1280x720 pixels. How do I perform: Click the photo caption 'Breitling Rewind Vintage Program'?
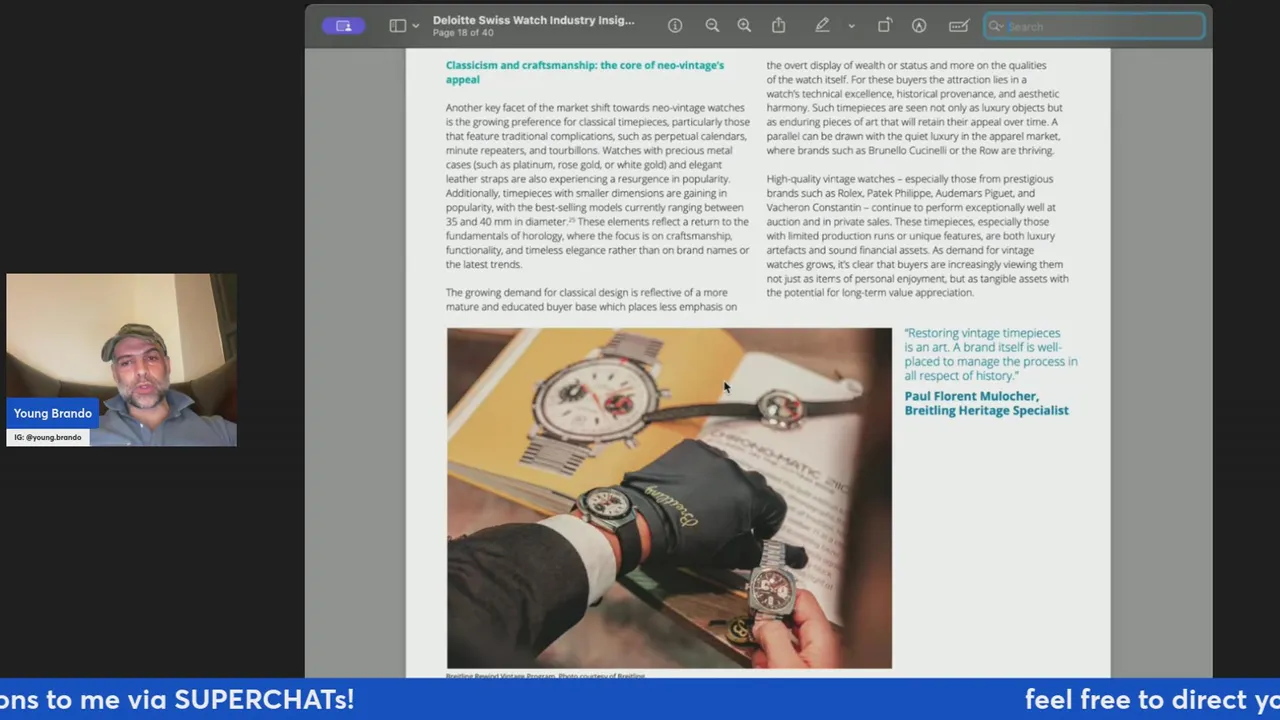546,676
